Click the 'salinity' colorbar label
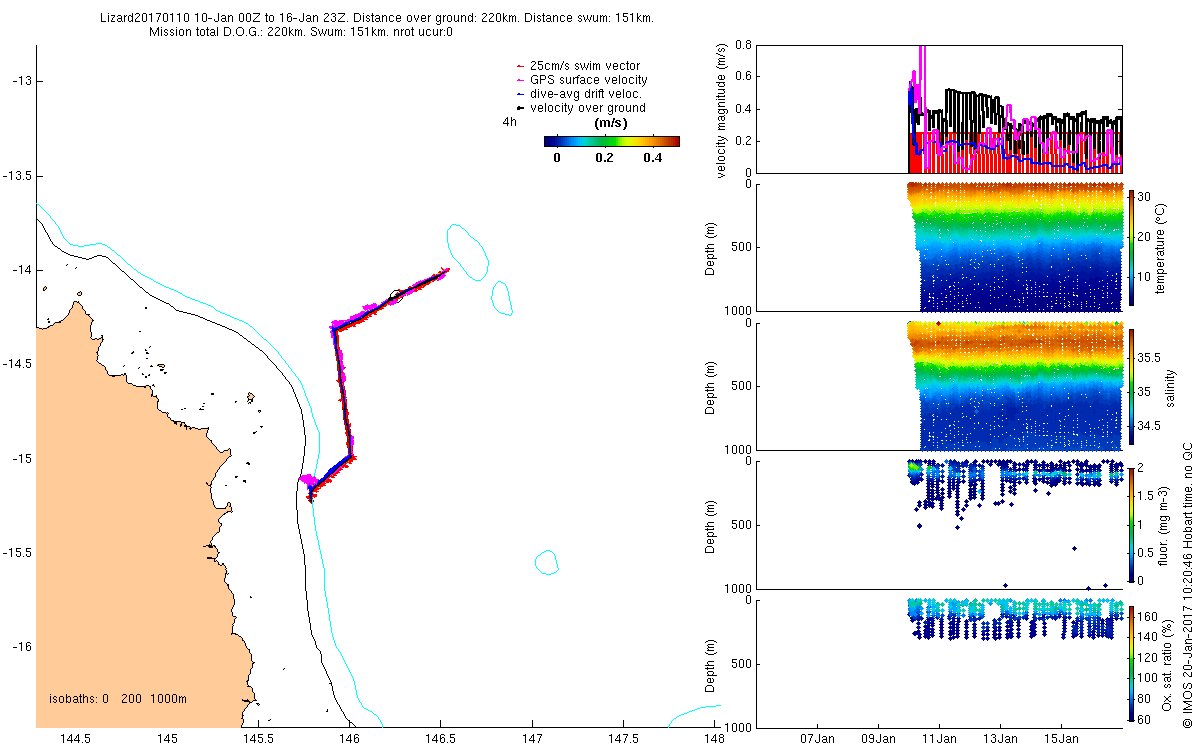The width and height of the screenshot is (1200, 750). pyautogui.click(x=1171, y=387)
